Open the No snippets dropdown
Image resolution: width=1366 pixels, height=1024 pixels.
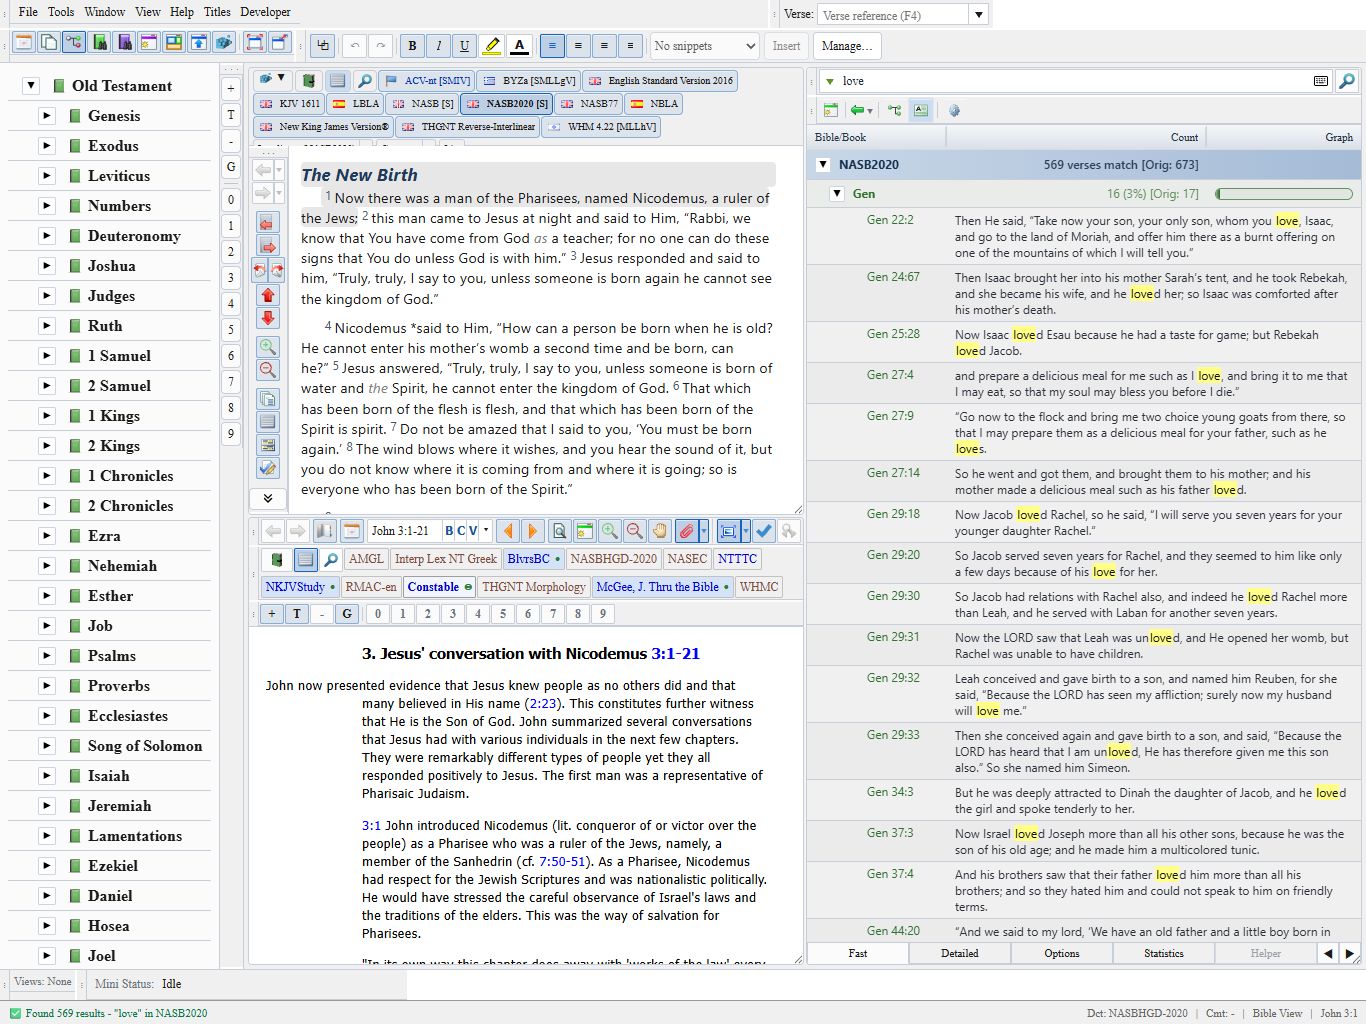(705, 46)
